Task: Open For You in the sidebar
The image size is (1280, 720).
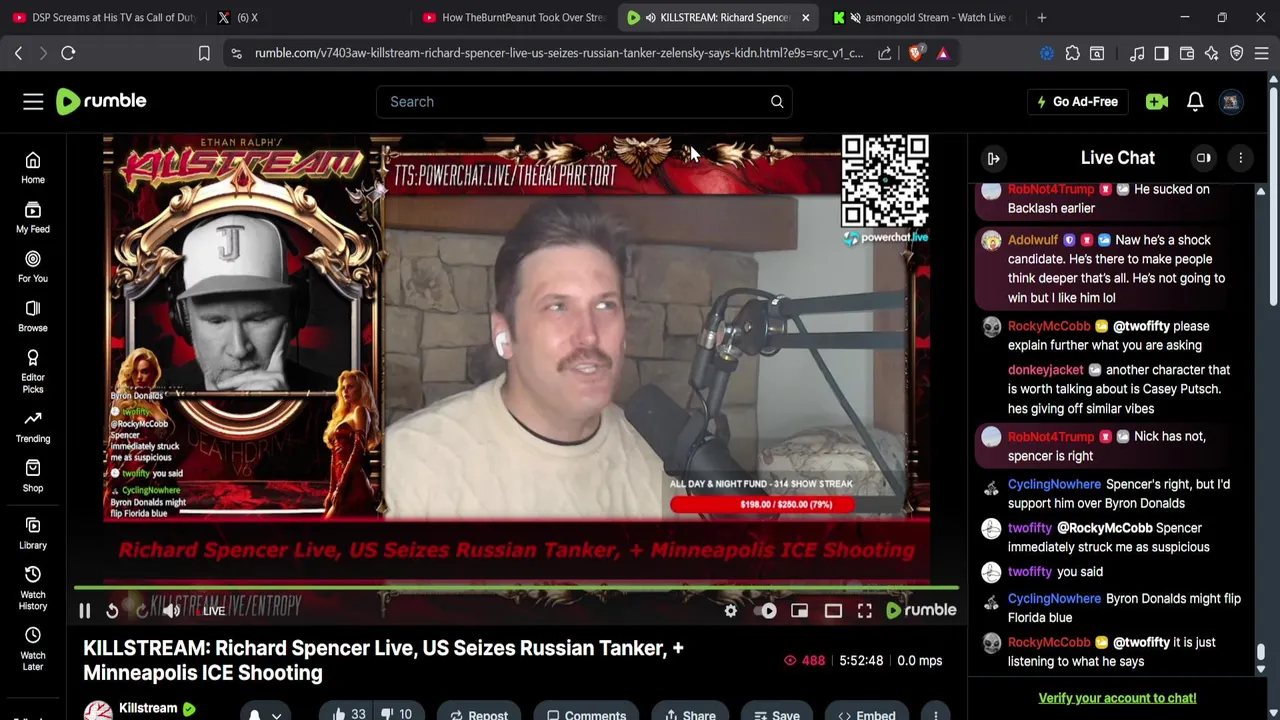Action: pyautogui.click(x=33, y=267)
